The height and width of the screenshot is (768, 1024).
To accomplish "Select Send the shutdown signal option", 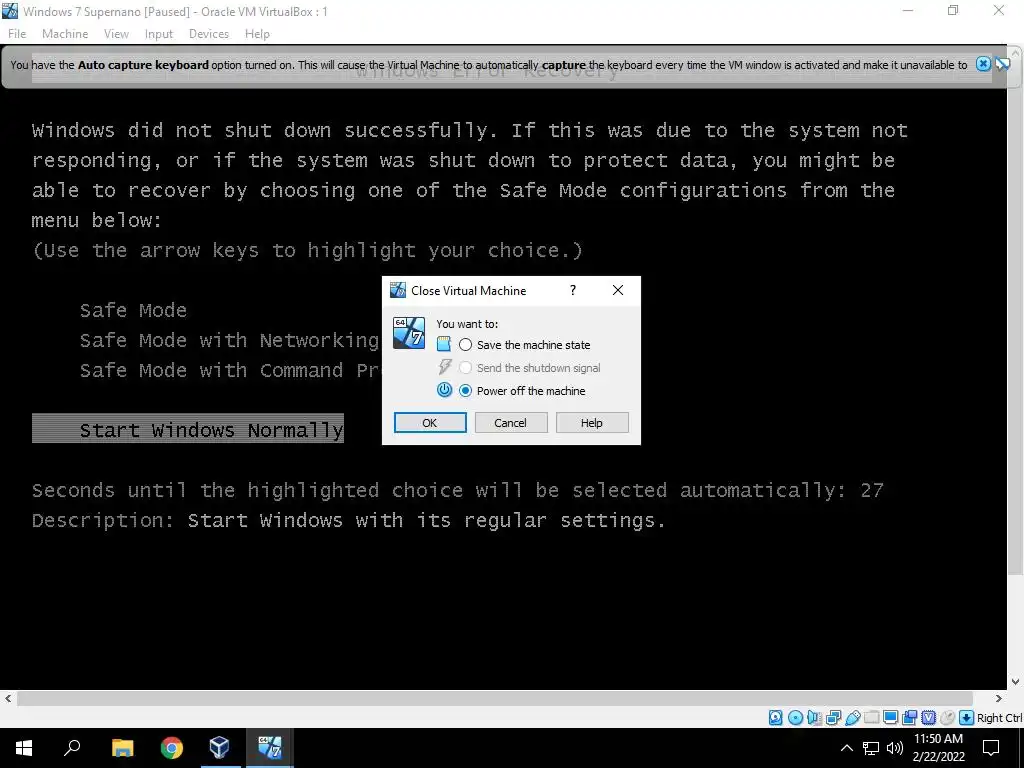I will pyautogui.click(x=530, y=368).
